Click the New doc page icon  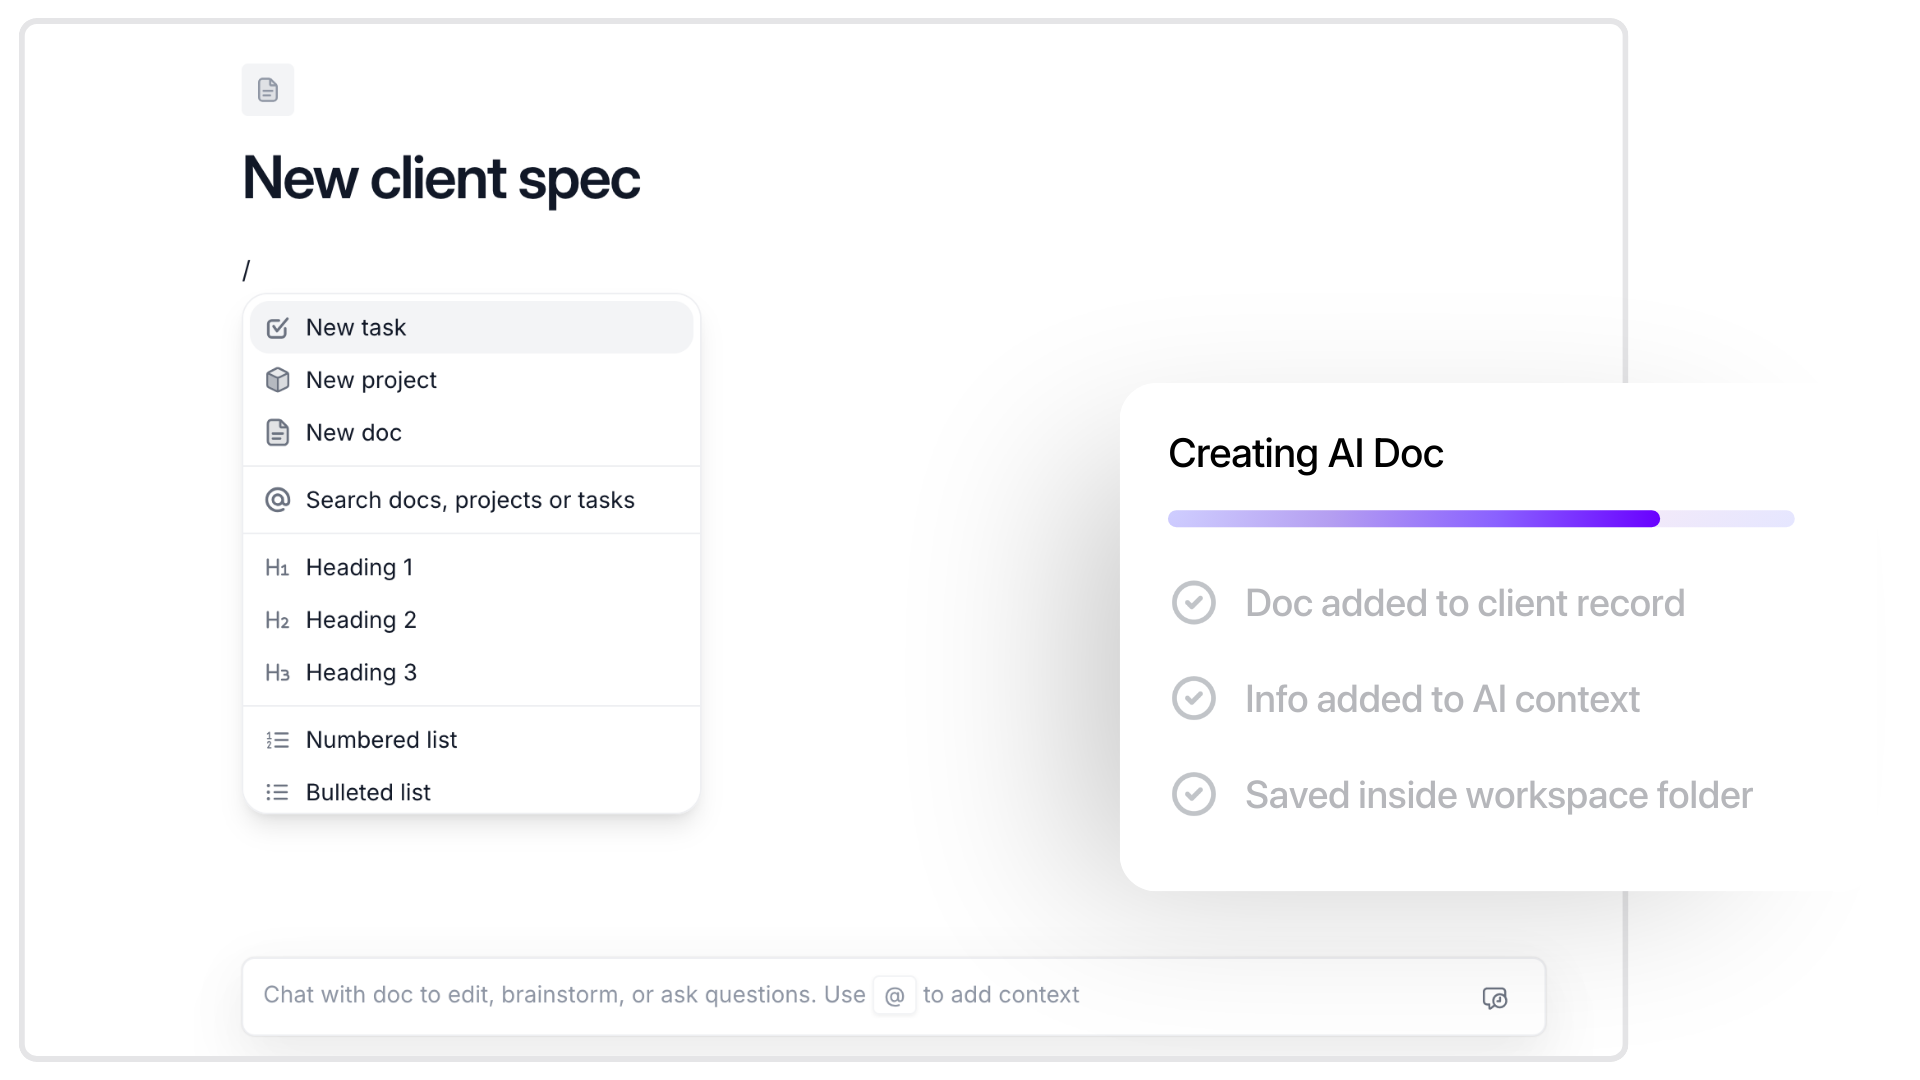[x=277, y=433]
